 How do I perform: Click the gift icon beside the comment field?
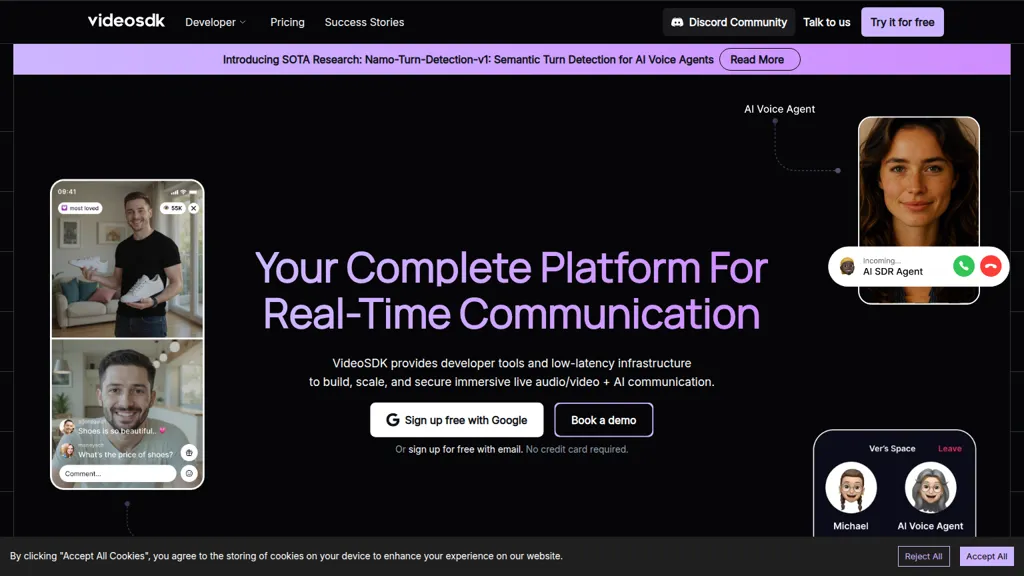pos(190,451)
